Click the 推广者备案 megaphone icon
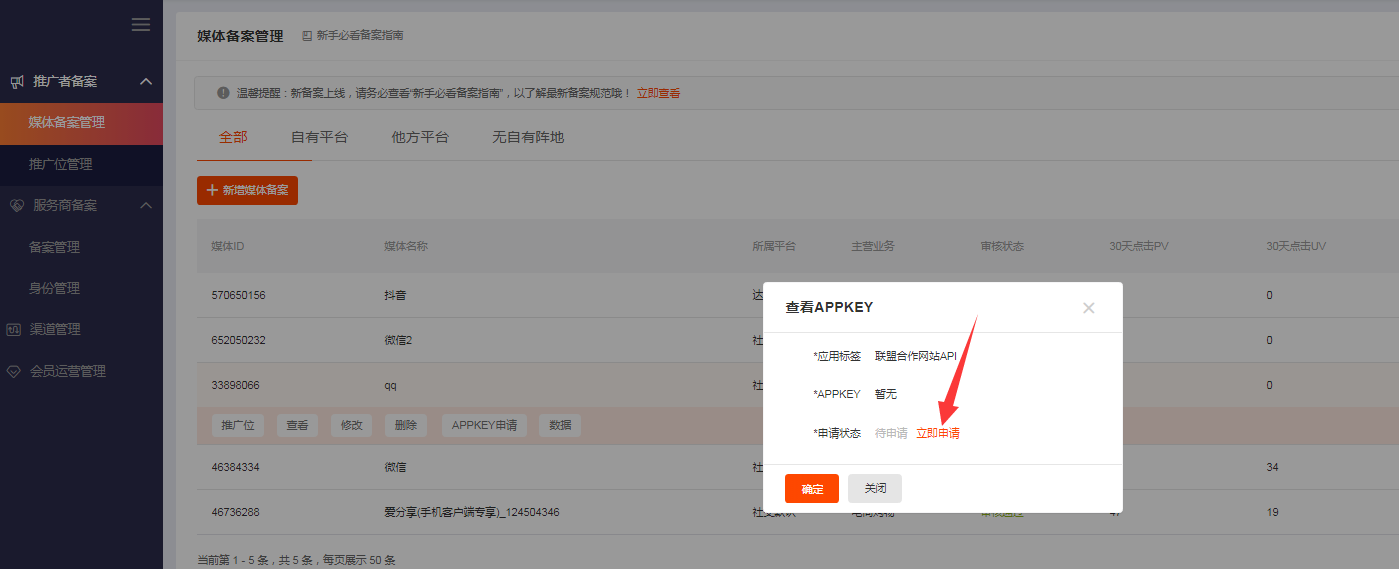1399x569 pixels. (x=16, y=81)
